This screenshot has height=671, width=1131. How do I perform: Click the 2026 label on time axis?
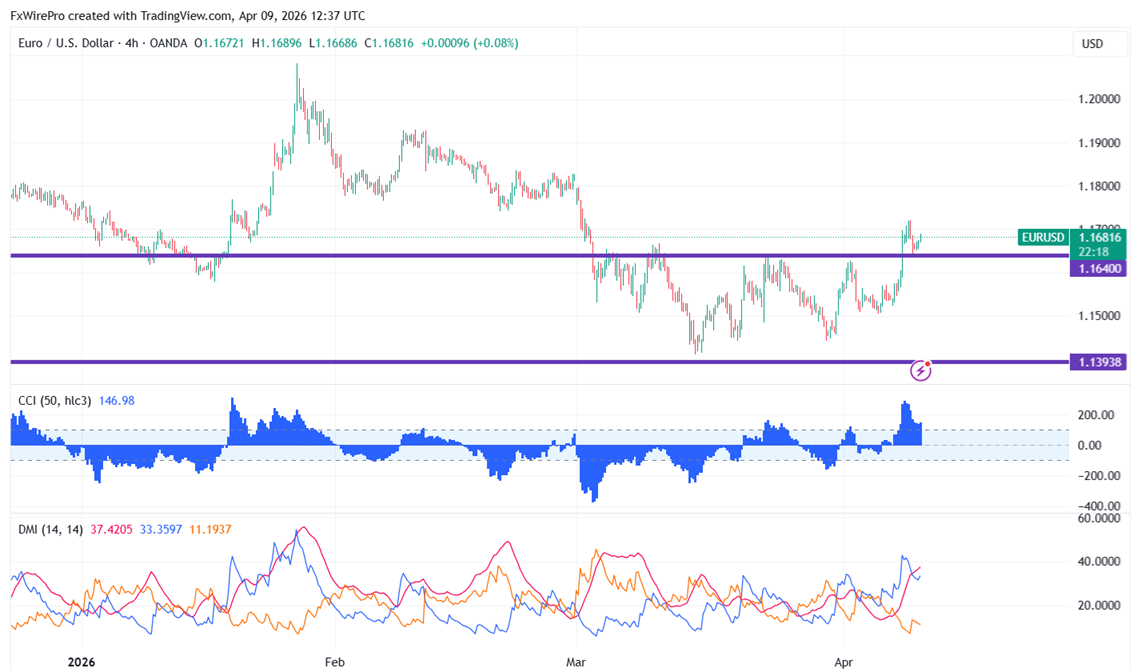[x=82, y=662]
